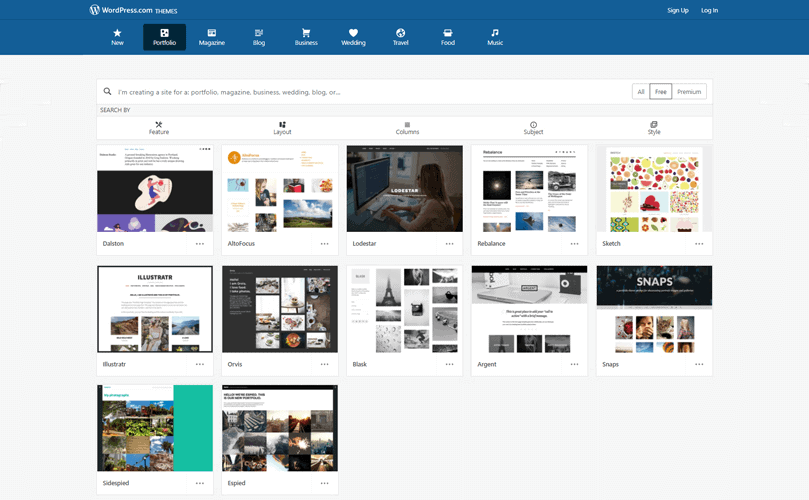
Task: Open the Business cart icon category
Action: click(x=306, y=33)
